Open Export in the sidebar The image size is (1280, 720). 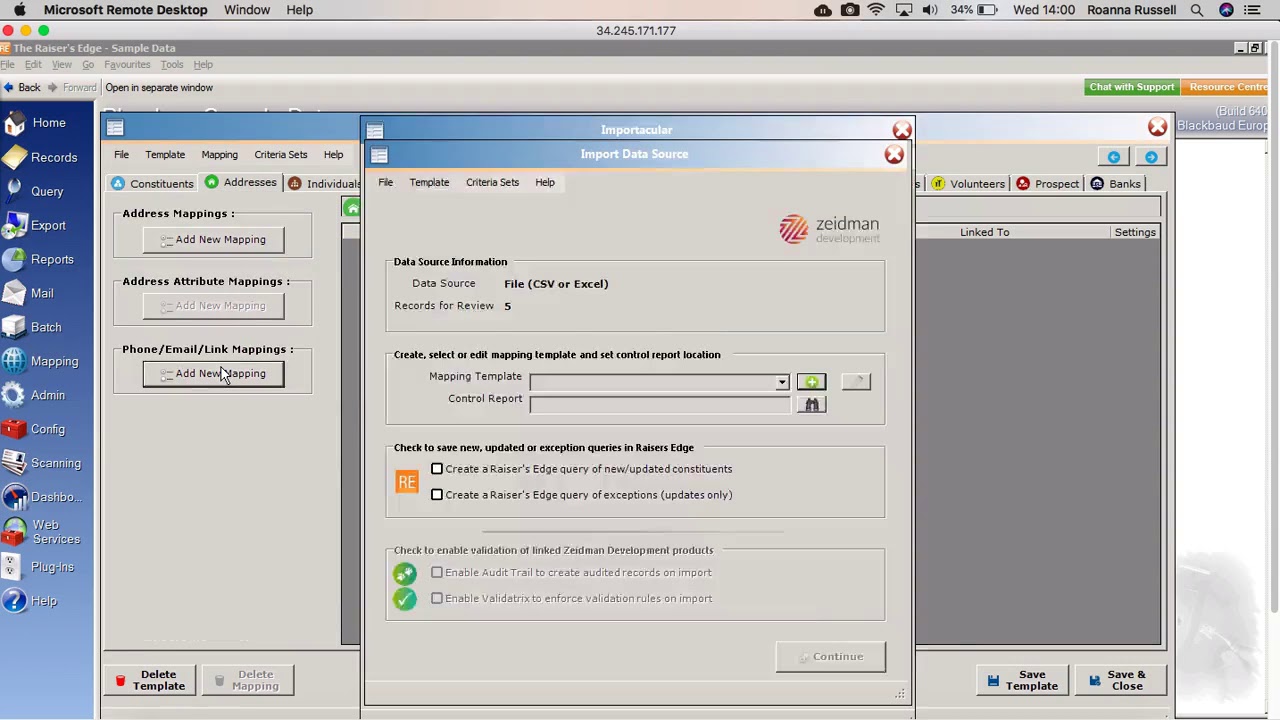point(35,225)
